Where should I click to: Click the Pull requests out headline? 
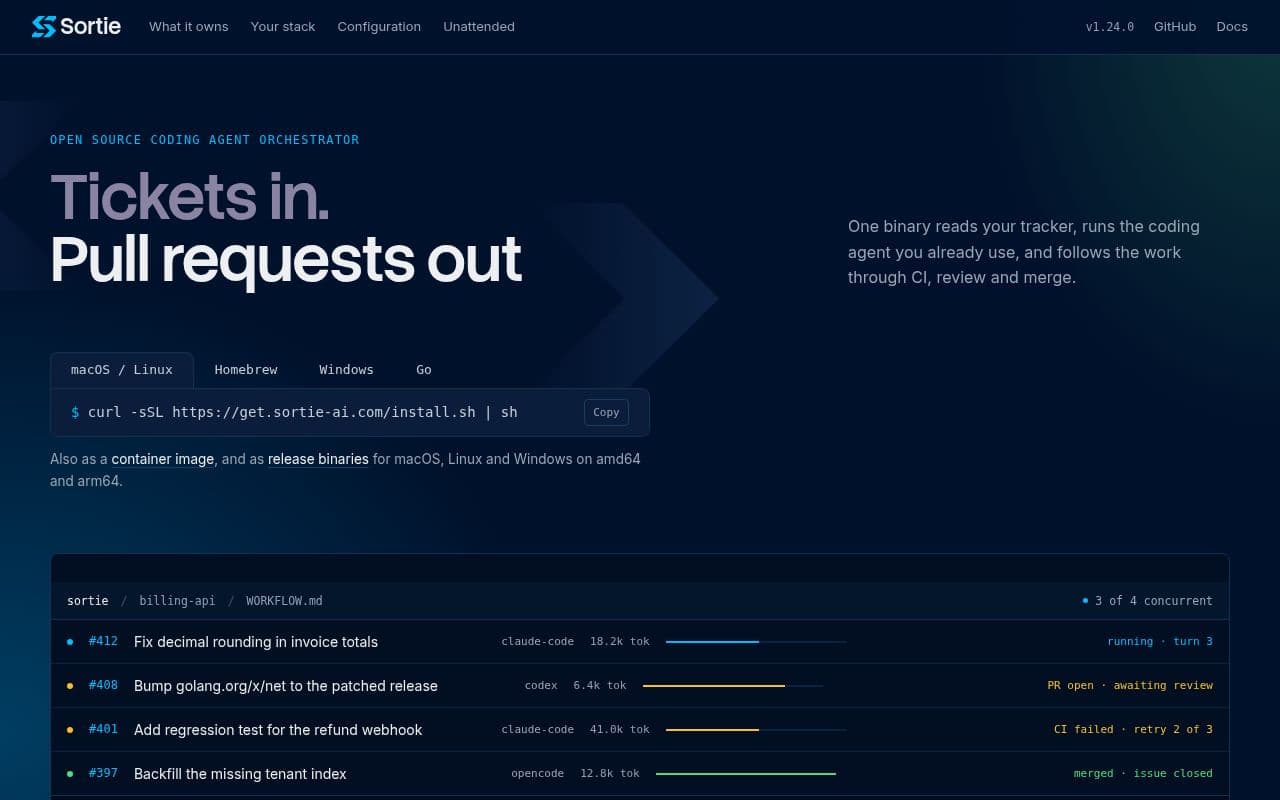(x=286, y=259)
